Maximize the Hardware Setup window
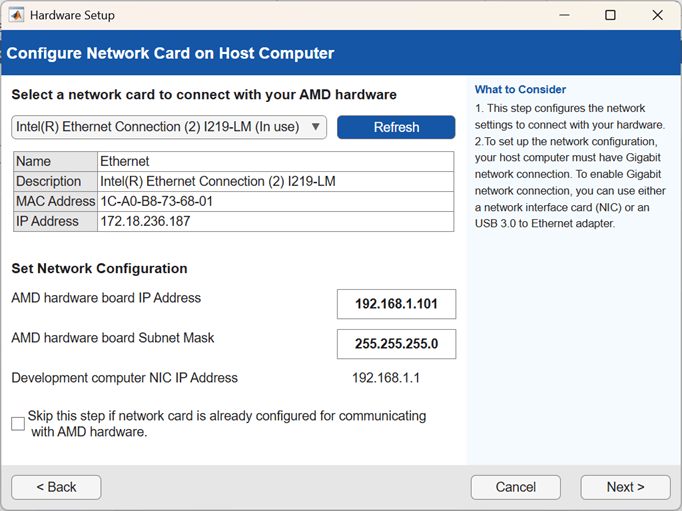682x511 pixels. coord(610,15)
